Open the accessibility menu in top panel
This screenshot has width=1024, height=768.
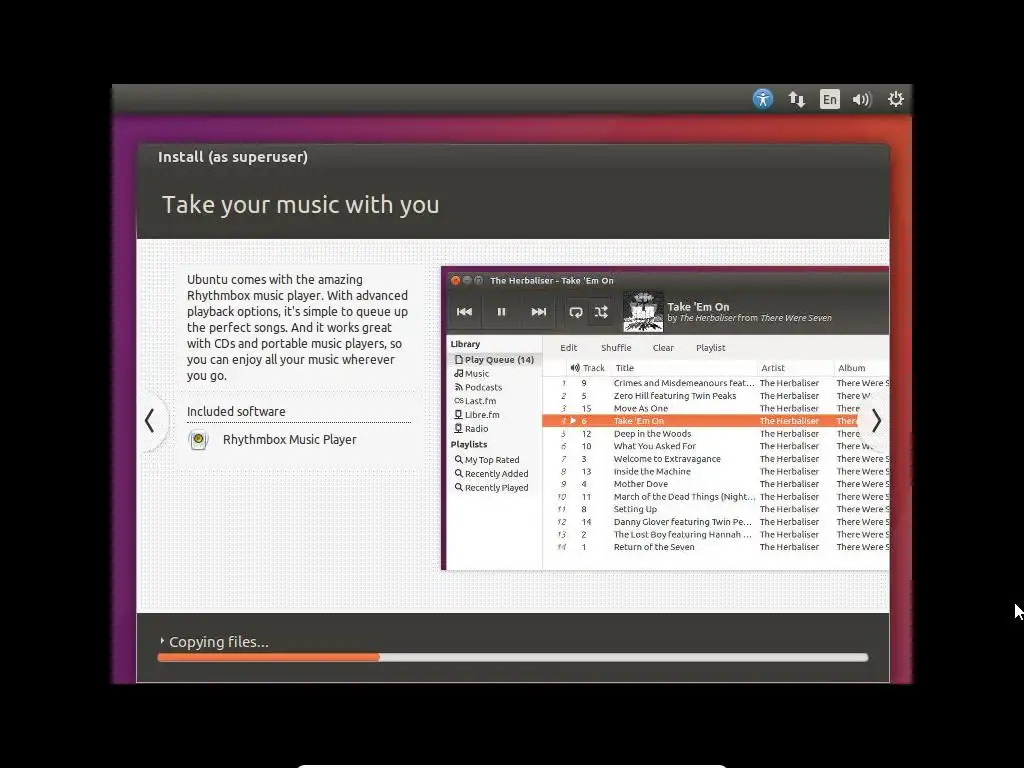(x=762, y=99)
